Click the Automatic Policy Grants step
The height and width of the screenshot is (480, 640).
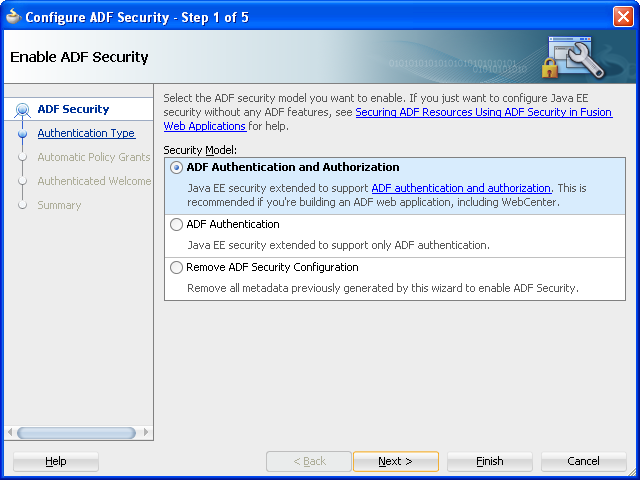tap(94, 157)
